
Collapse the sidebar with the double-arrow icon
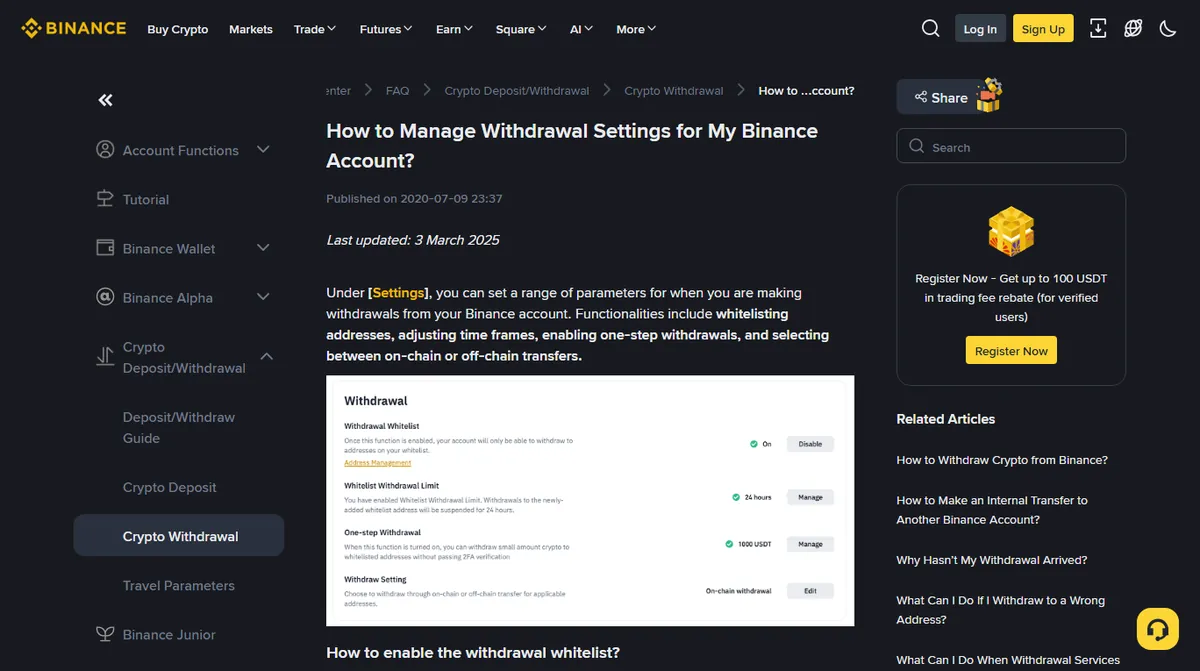pos(105,100)
